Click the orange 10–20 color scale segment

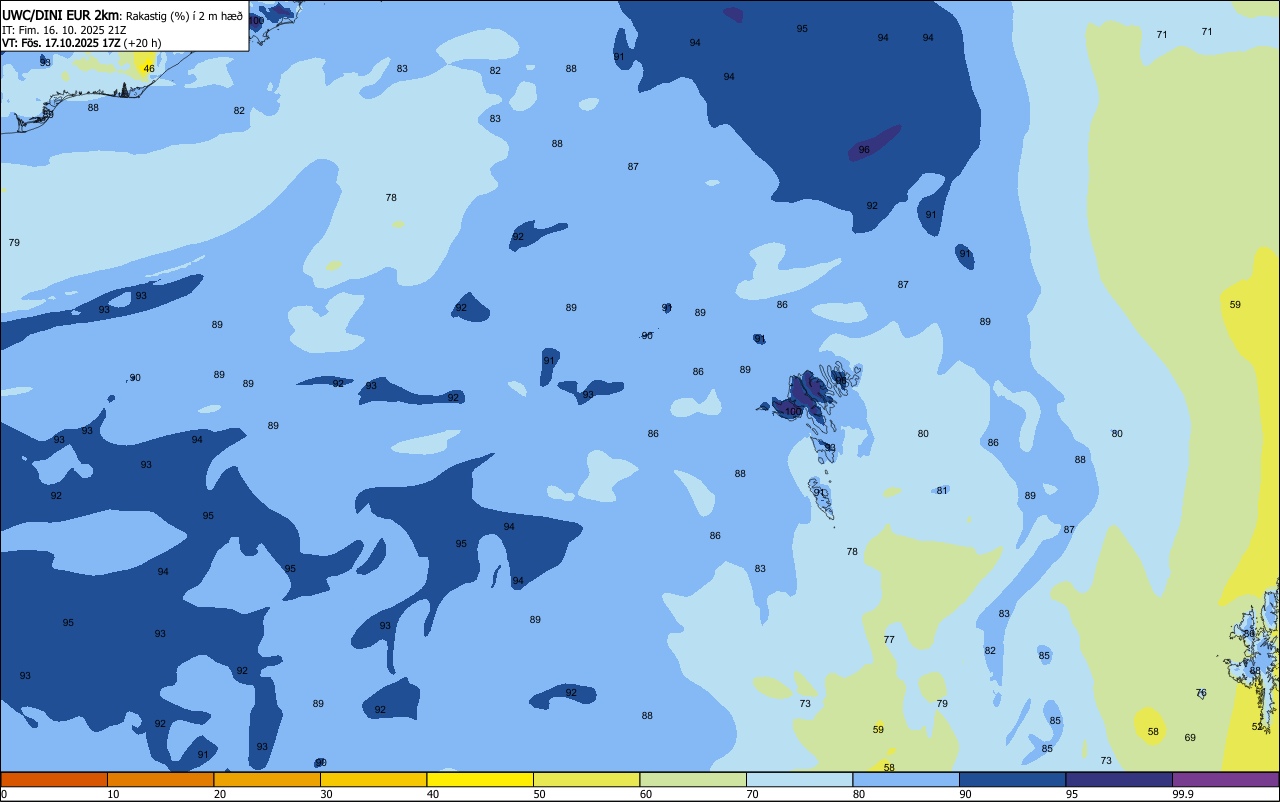(x=160, y=779)
